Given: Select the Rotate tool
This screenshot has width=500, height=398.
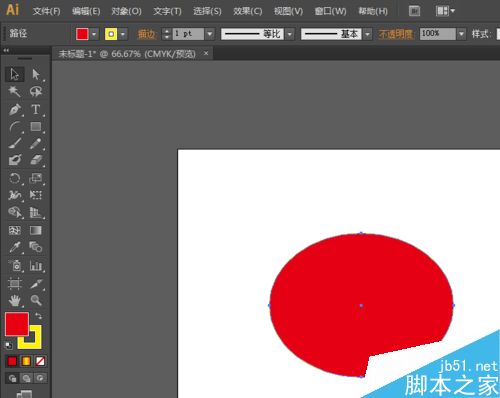Looking at the screenshot, I should [x=15, y=178].
